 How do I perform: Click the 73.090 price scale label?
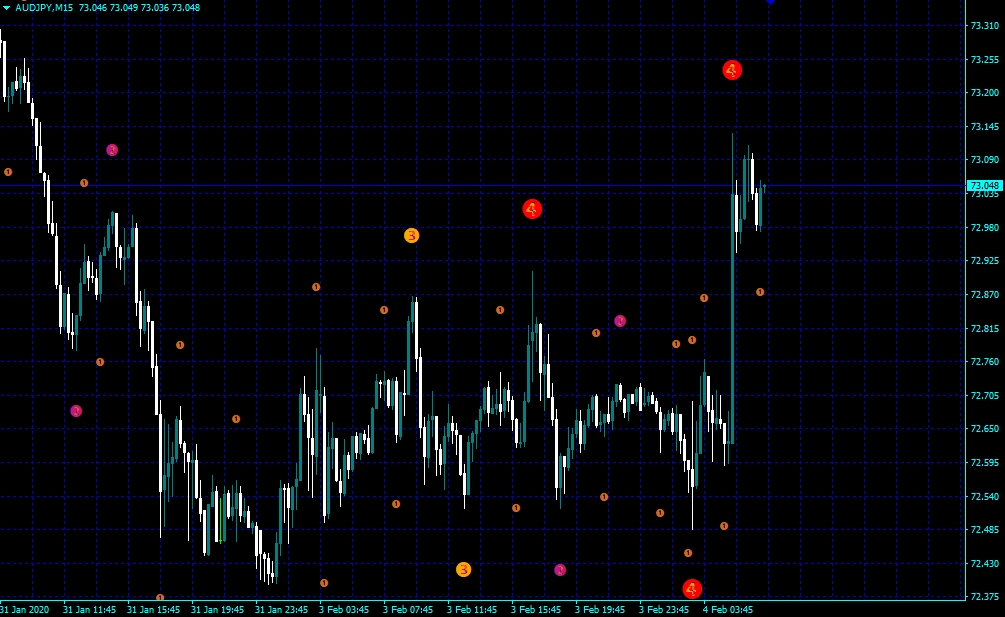(984, 160)
